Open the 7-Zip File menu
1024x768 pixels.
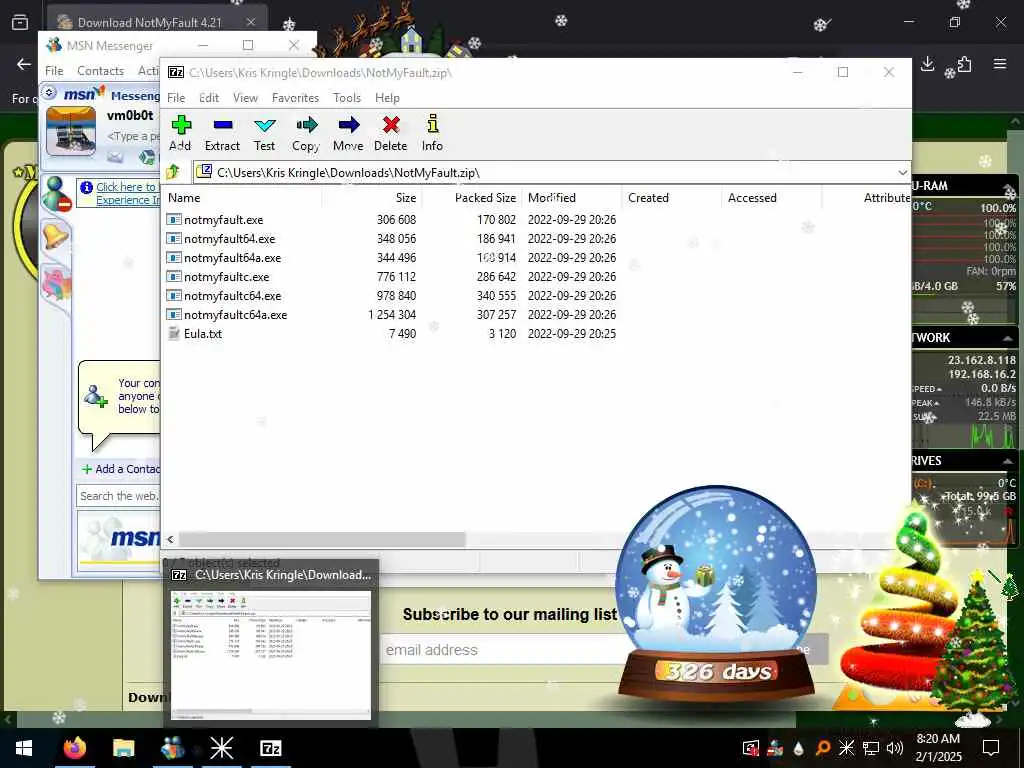pos(176,98)
